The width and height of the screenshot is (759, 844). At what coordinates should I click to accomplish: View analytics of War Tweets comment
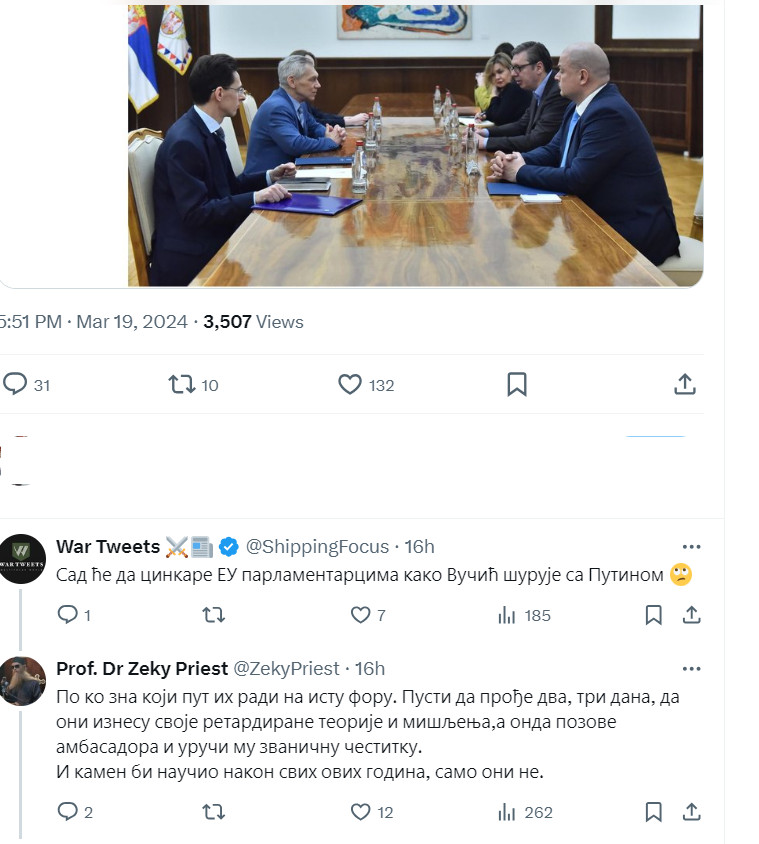pyautogui.click(x=506, y=615)
